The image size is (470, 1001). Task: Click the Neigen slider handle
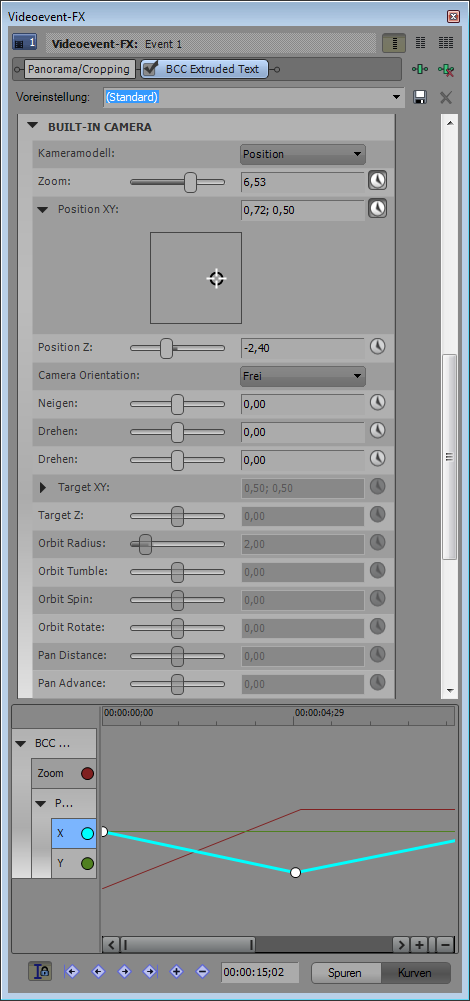[178, 404]
